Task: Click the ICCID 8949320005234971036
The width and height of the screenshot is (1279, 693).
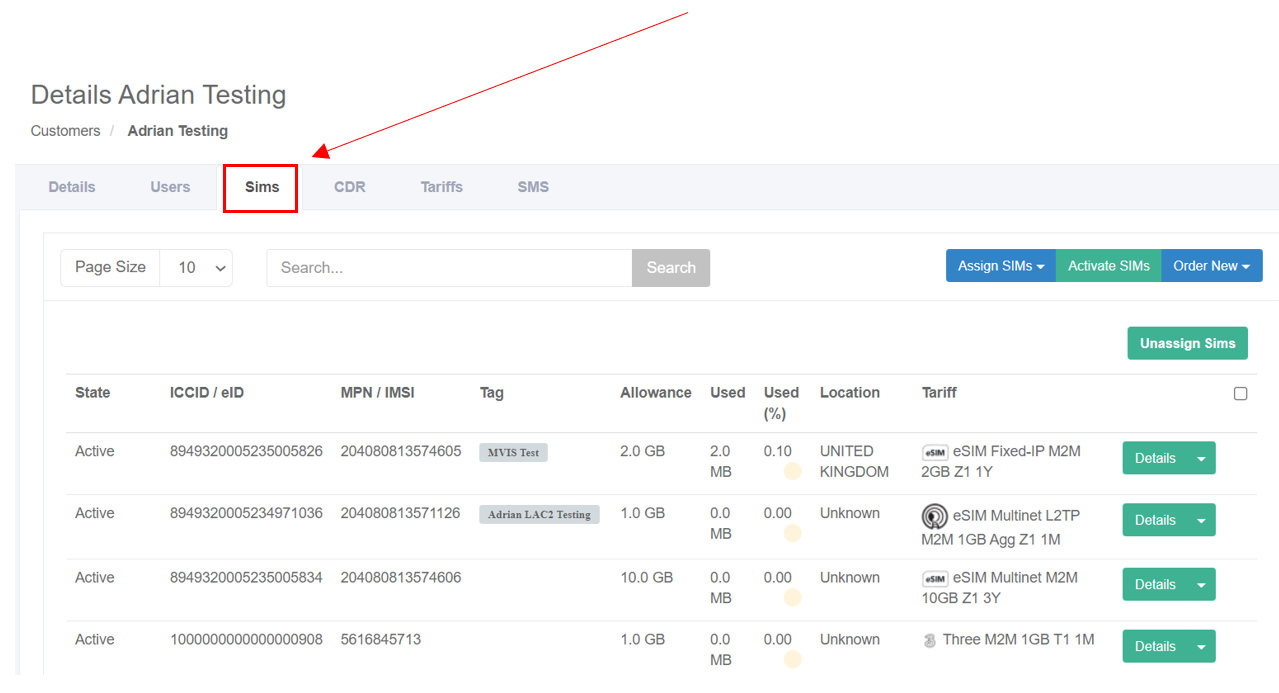Action: 246,513
